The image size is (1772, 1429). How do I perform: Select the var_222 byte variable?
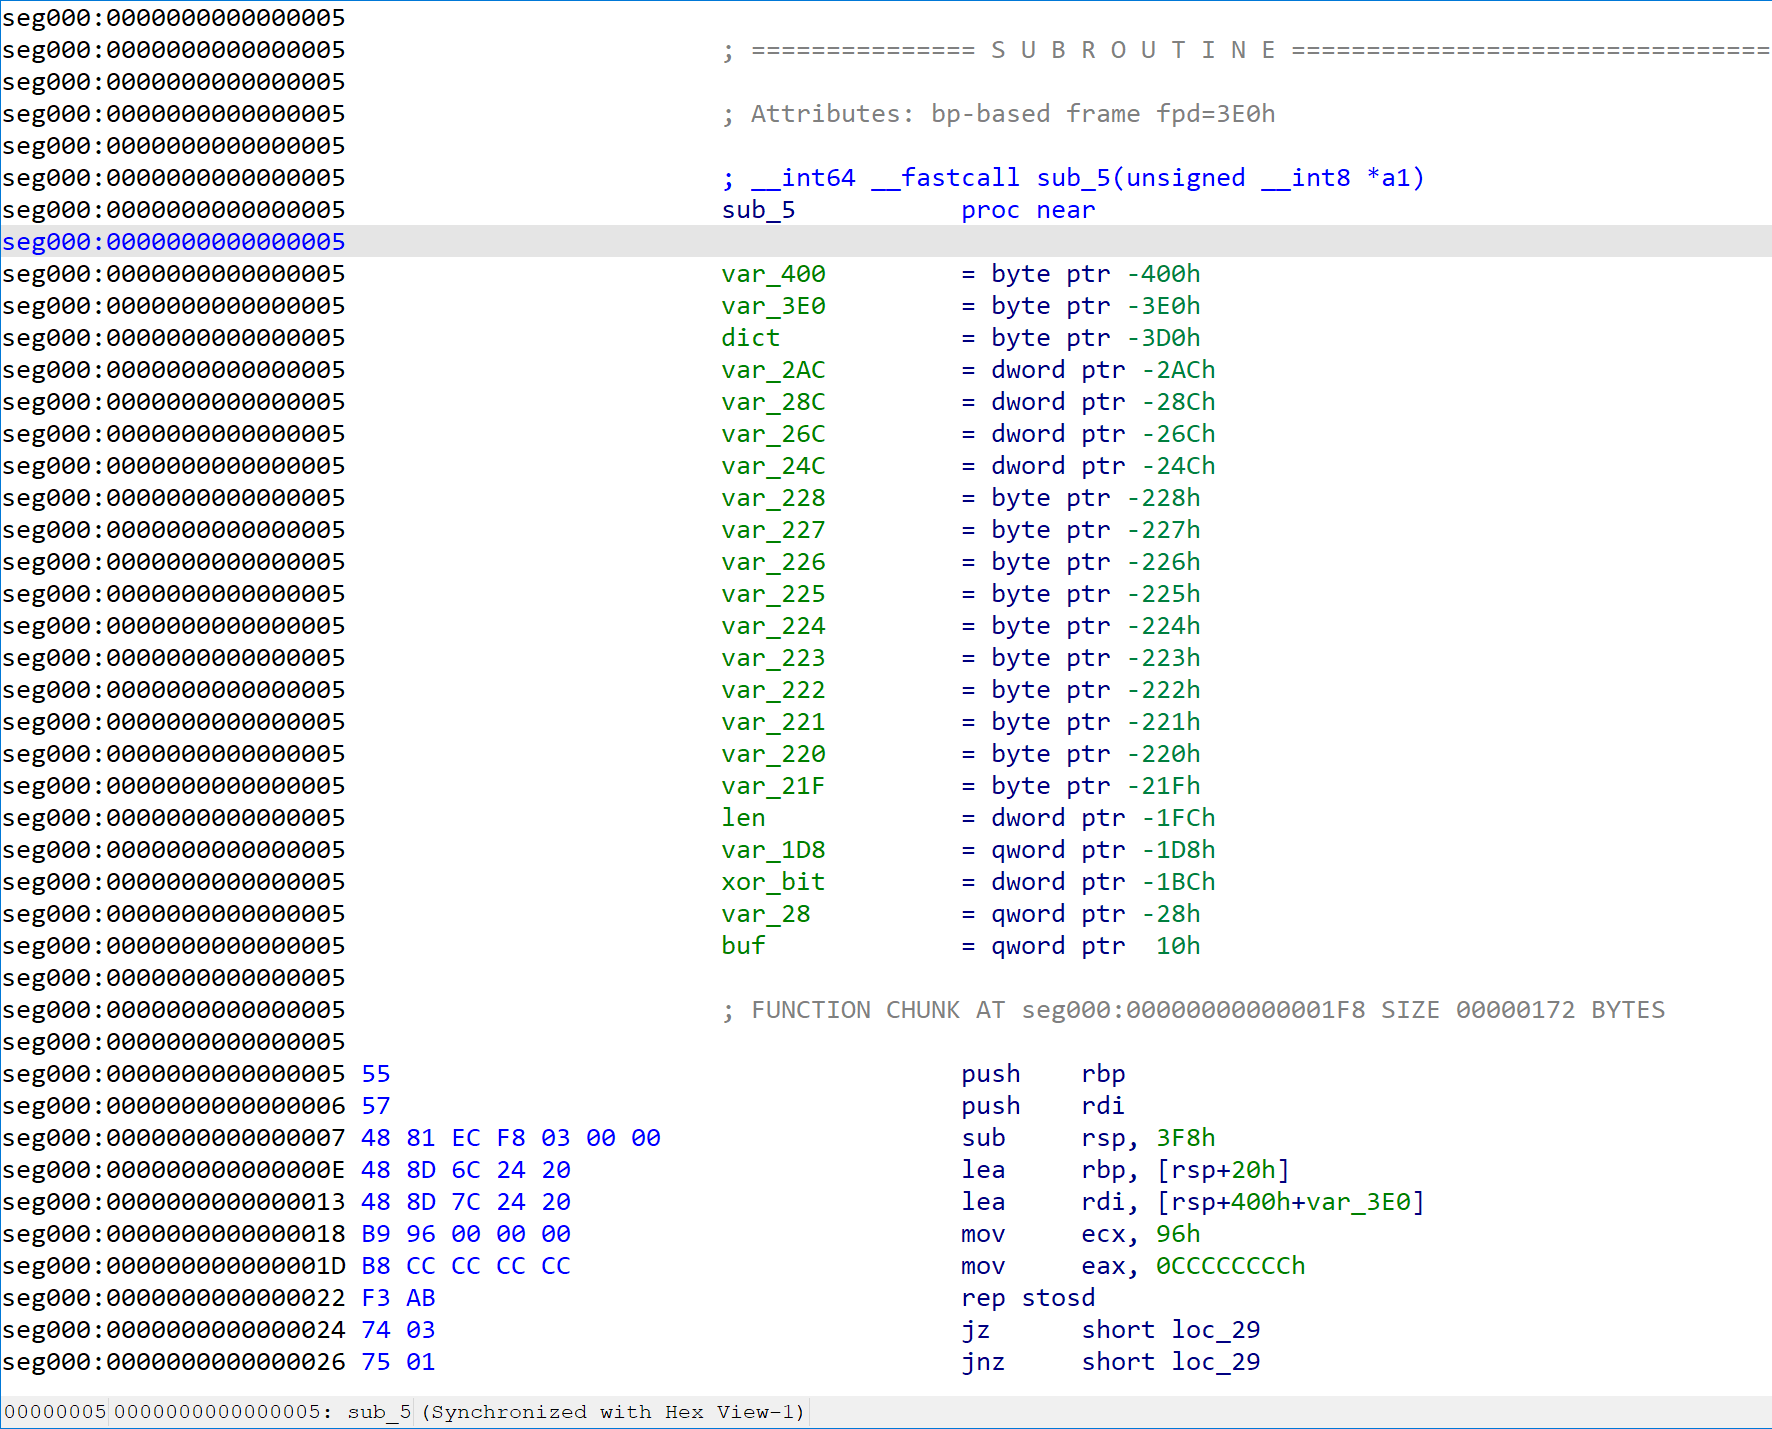pos(773,690)
